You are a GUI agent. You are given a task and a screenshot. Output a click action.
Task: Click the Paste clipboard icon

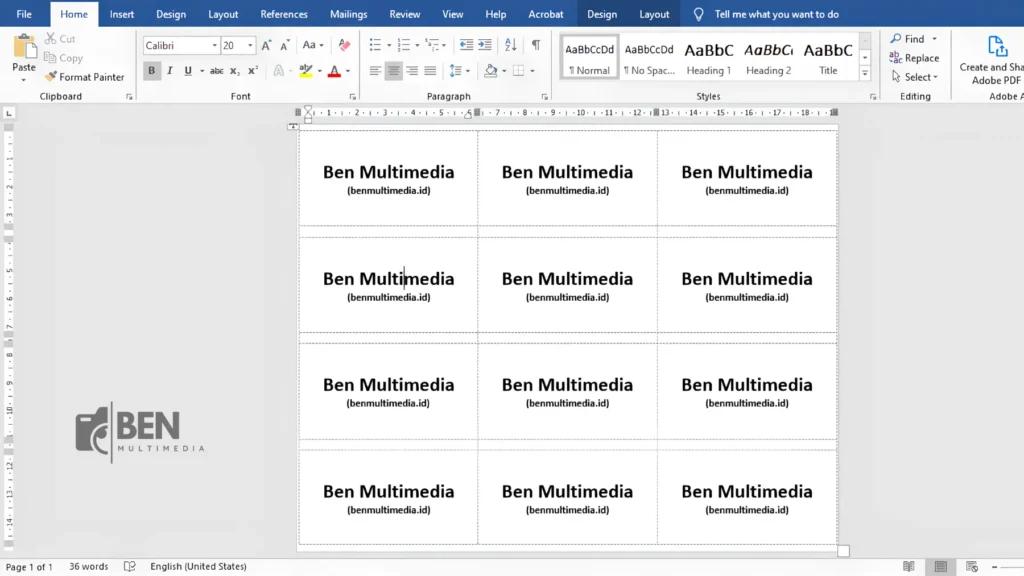pyautogui.click(x=24, y=48)
